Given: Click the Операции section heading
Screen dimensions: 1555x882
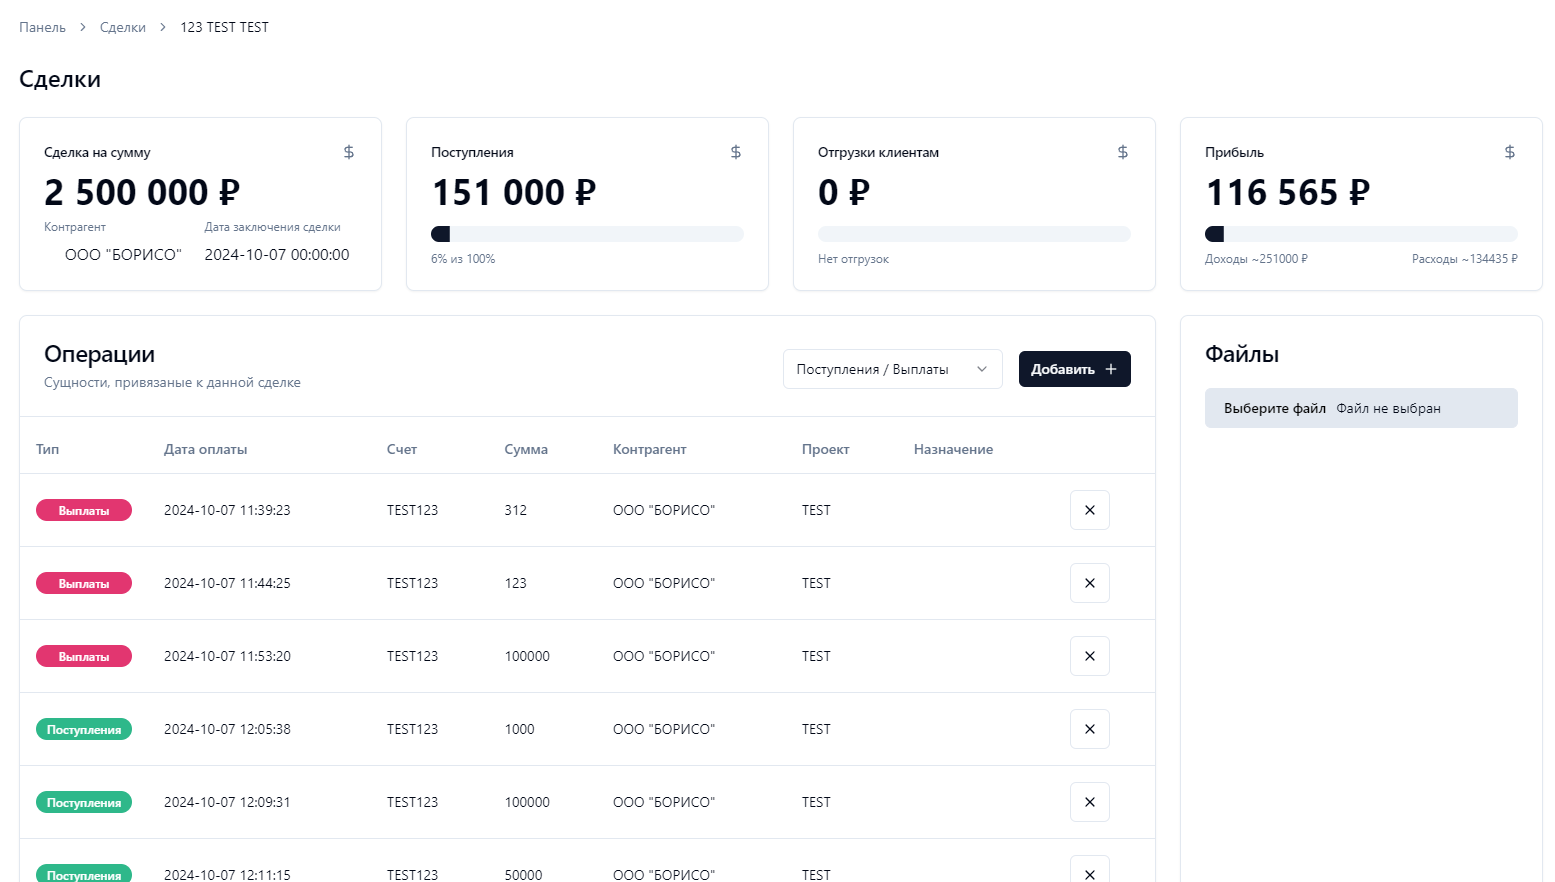Looking at the screenshot, I should pyautogui.click(x=99, y=354).
